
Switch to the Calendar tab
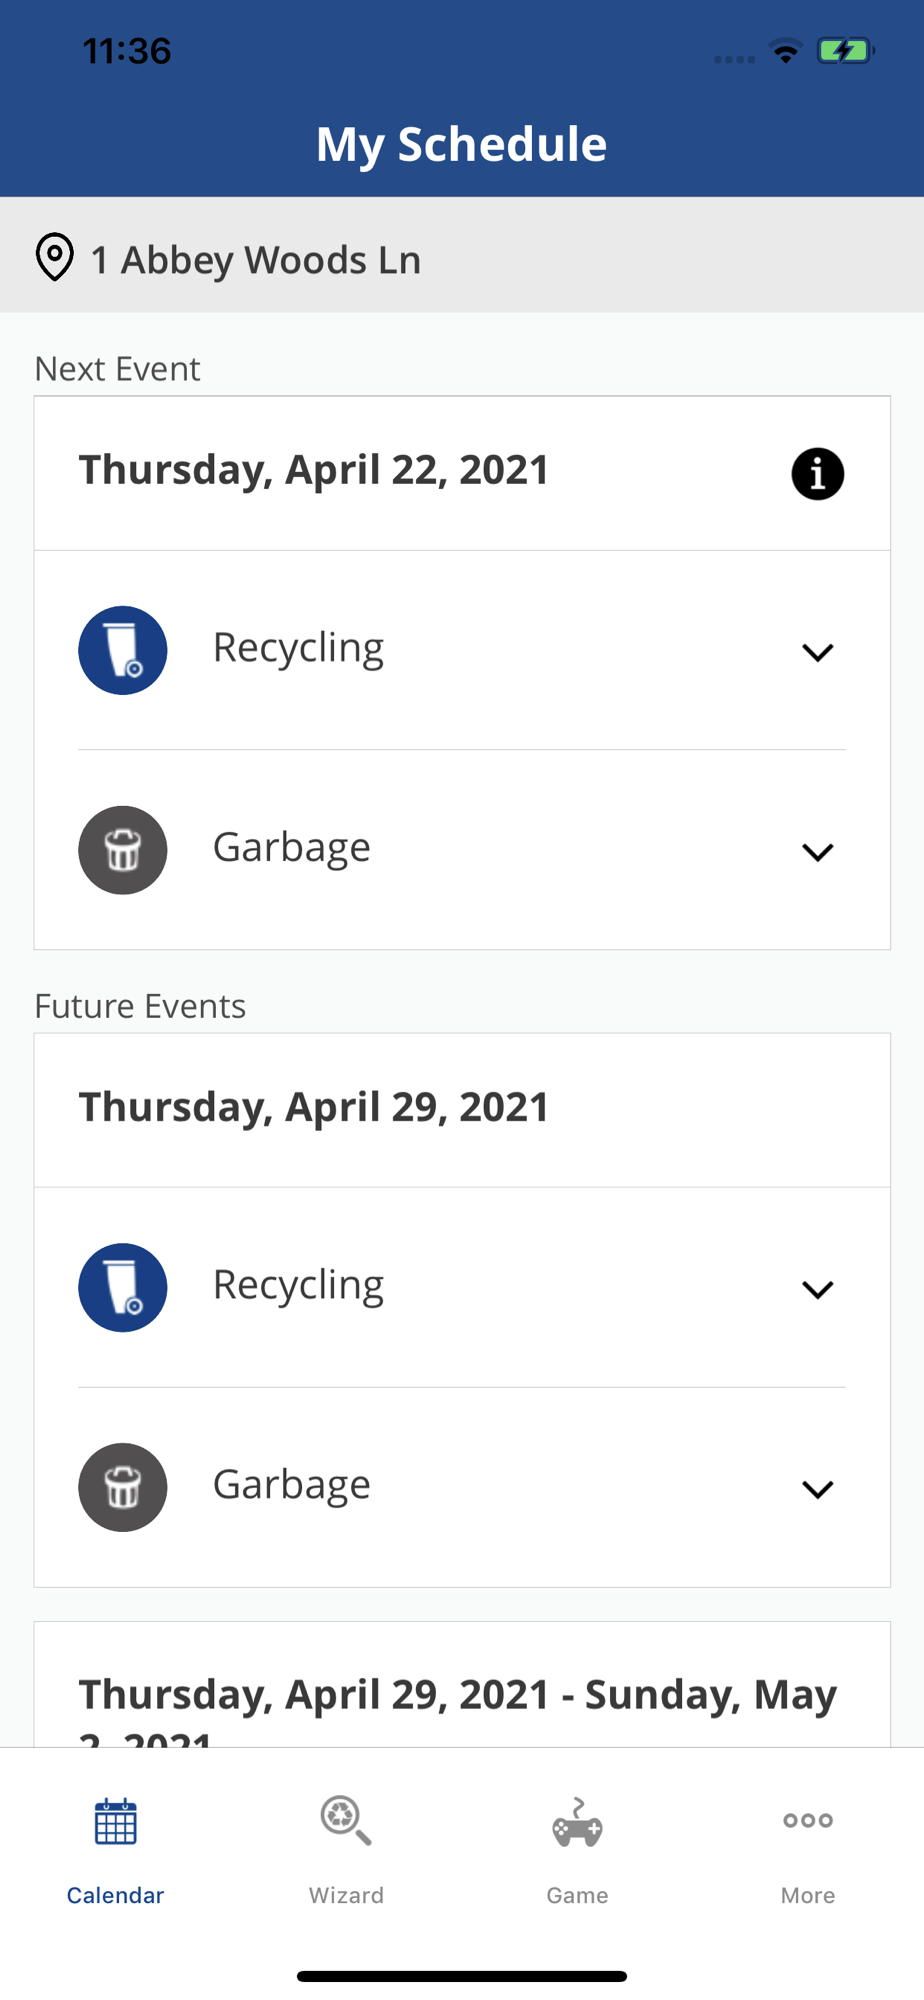115,1848
